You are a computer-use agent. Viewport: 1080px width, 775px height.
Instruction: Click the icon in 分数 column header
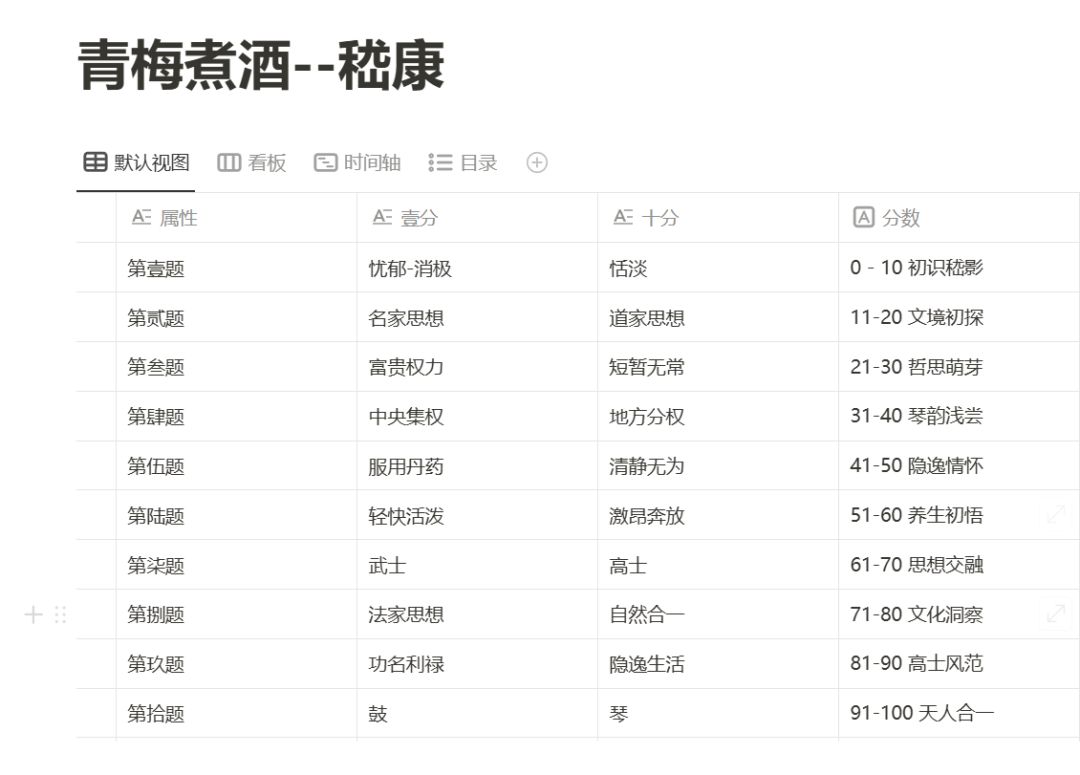pyautogui.click(x=863, y=217)
